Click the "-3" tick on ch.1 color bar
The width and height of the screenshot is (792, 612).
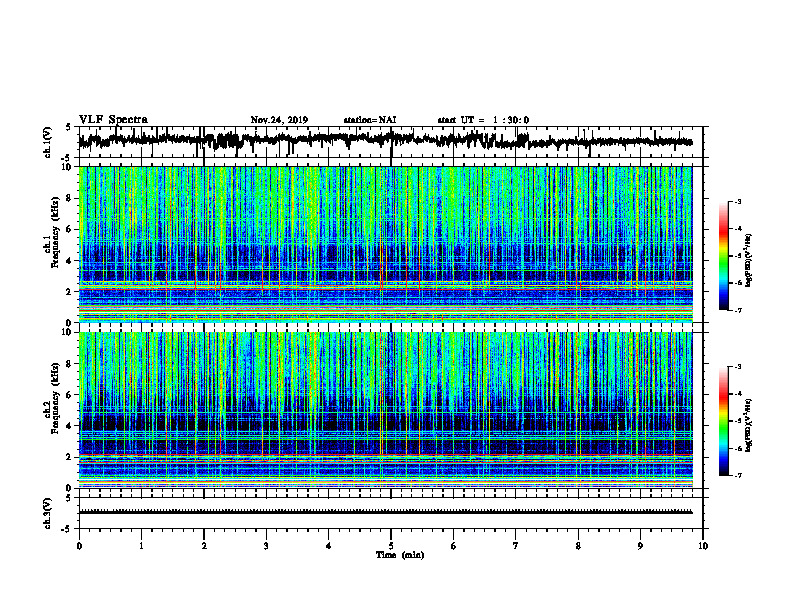click(738, 201)
